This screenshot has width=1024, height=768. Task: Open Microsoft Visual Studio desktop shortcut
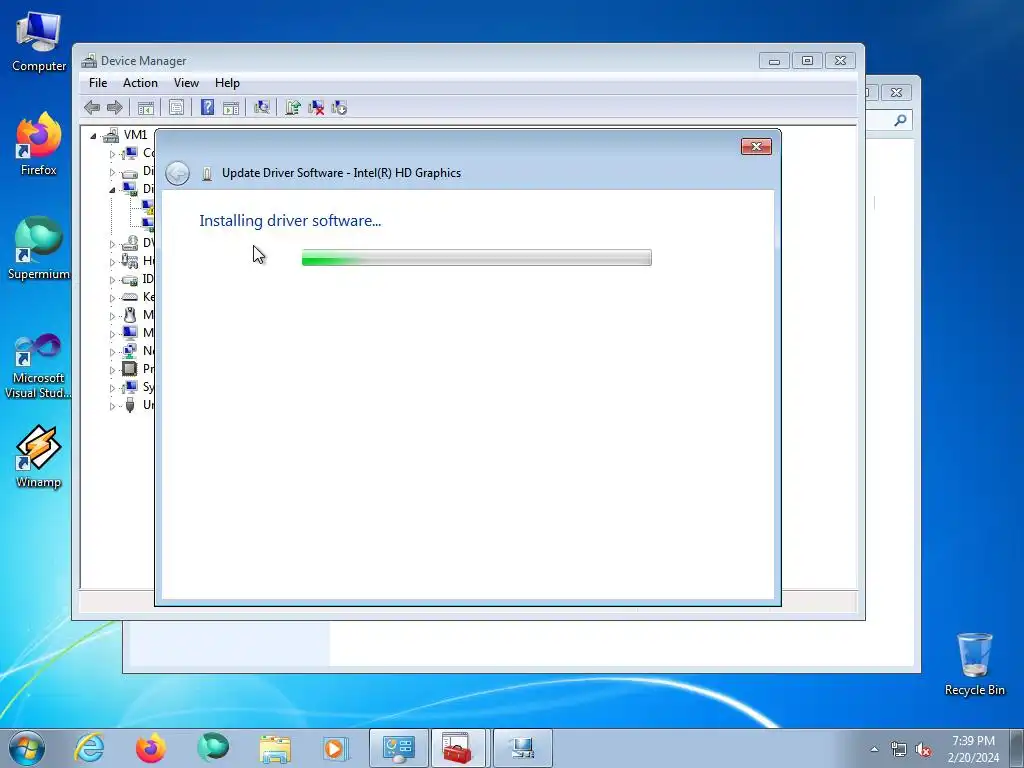[39, 366]
